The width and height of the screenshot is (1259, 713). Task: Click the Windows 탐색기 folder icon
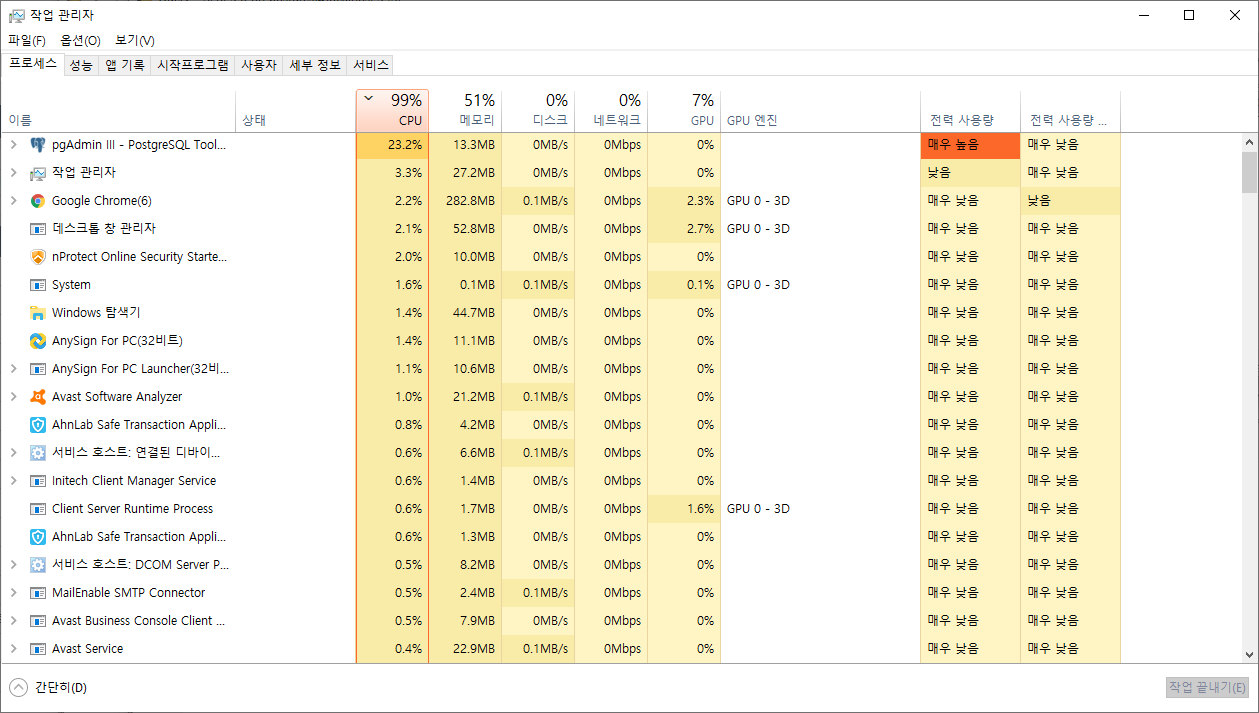[38, 313]
